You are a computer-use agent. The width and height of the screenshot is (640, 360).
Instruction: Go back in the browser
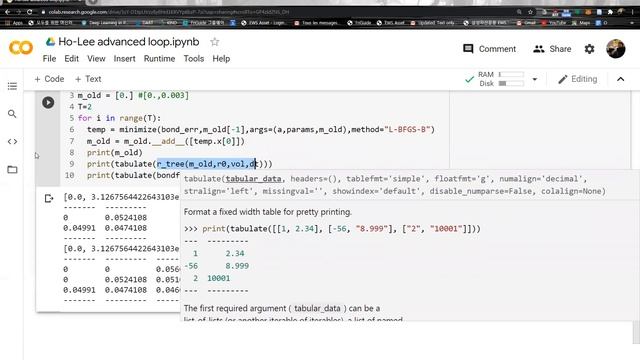pyautogui.click(x=7, y=12)
